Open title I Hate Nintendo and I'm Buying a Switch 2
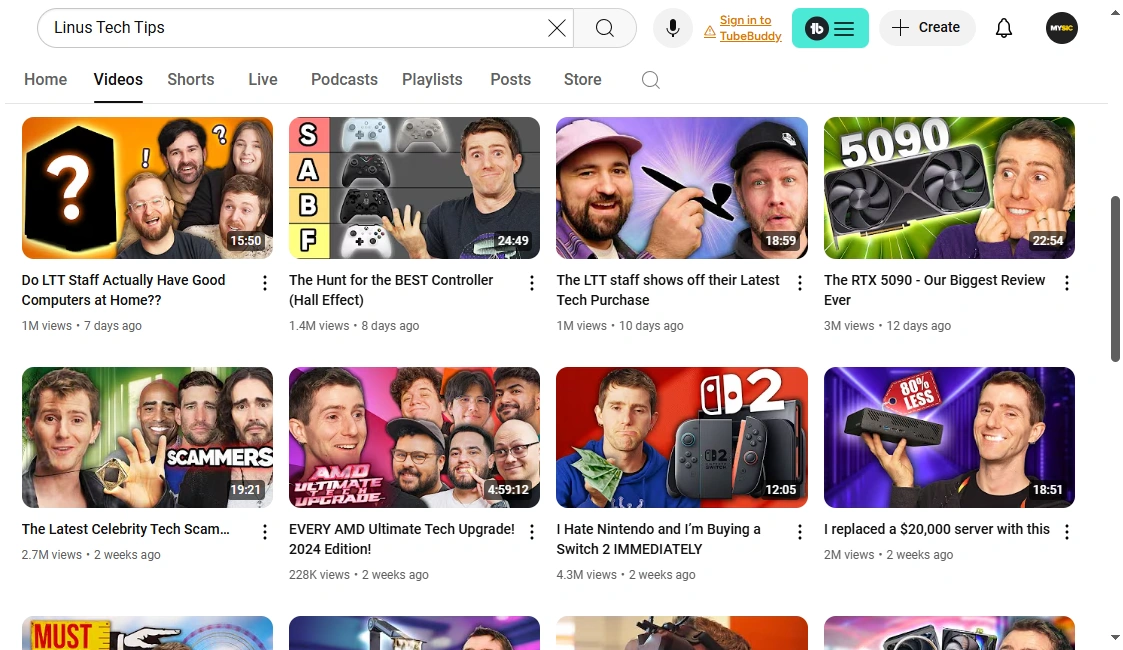The image size is (1123, 650). click(658, 539)
